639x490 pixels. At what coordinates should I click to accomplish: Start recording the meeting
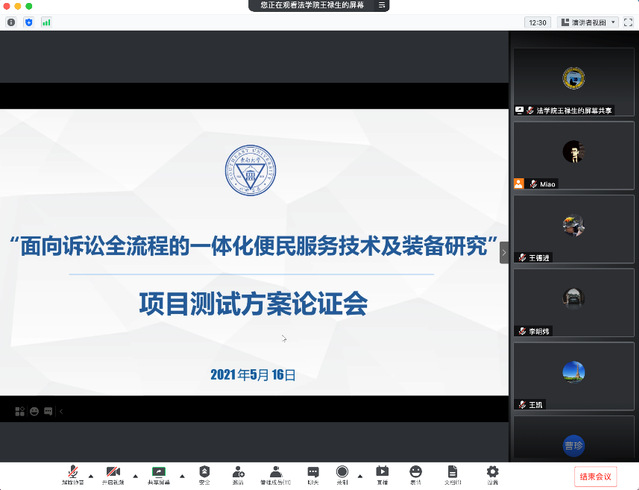[x=342, y=472]
